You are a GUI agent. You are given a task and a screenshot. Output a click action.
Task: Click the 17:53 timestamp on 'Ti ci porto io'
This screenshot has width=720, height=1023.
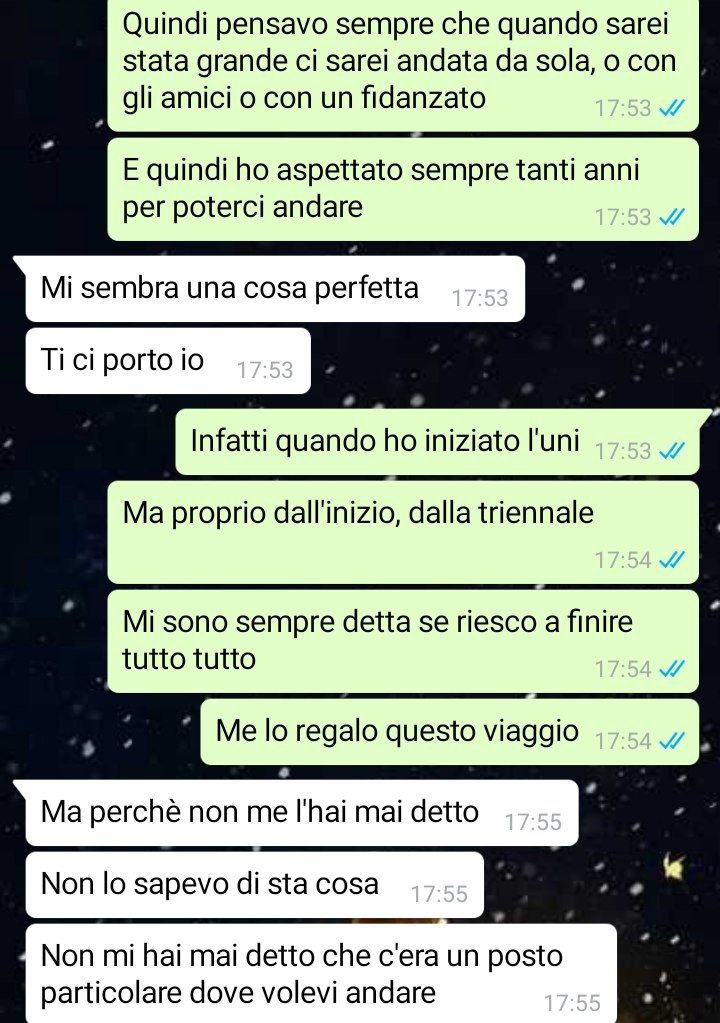[265, 370]
